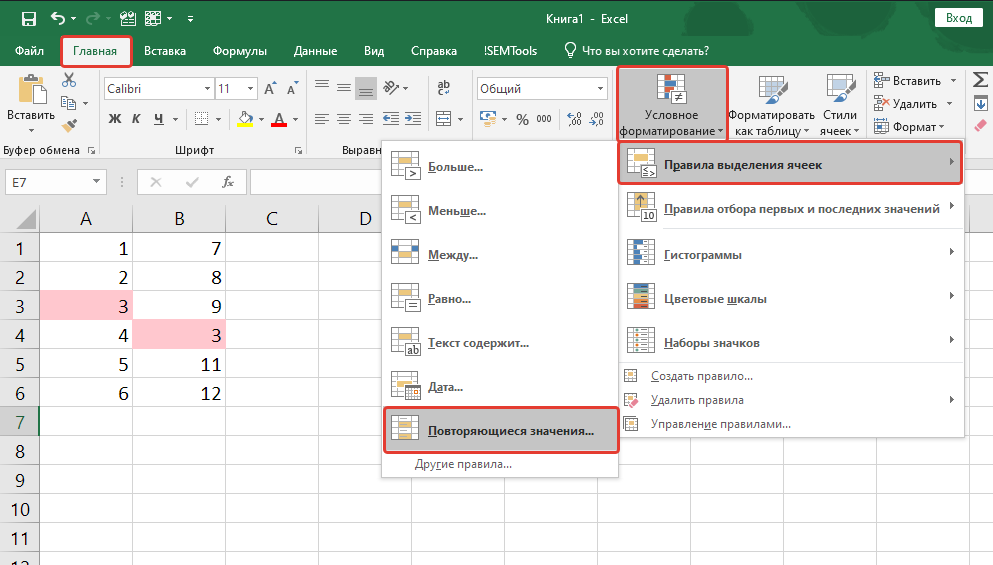Image resolution: width=993 pixels, height=565 pixels.
Task: Apply percent style format
Action: [522, 119]
